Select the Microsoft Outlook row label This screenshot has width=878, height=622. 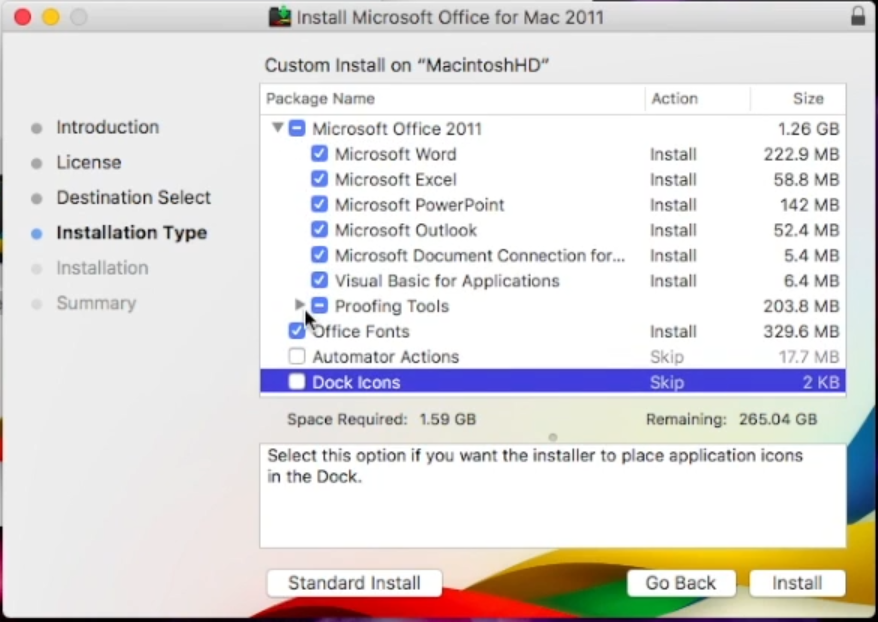405,230
